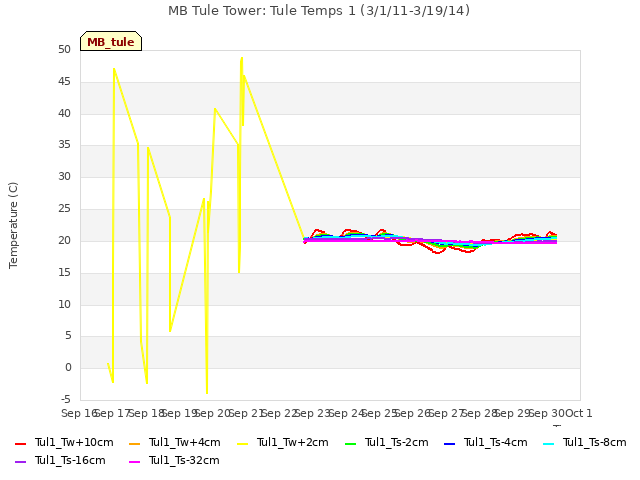Click the 25 y-axis tick label
This screenshot has height=480, width=640.
(x=64, y=209)
